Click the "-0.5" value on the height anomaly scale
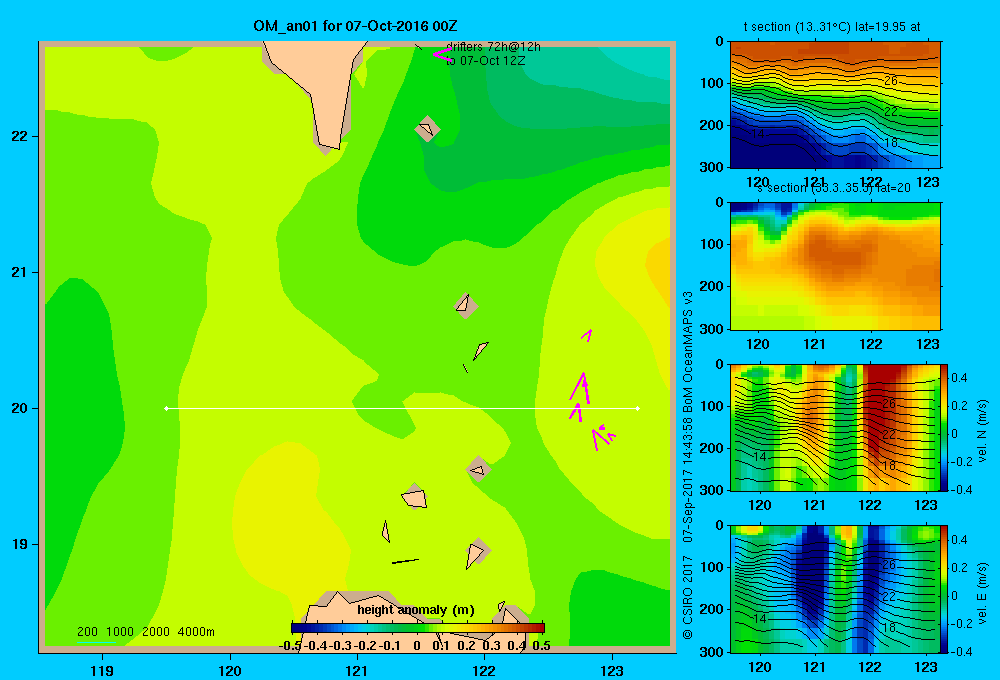The image size is (1000, 680). pos(290,646)
